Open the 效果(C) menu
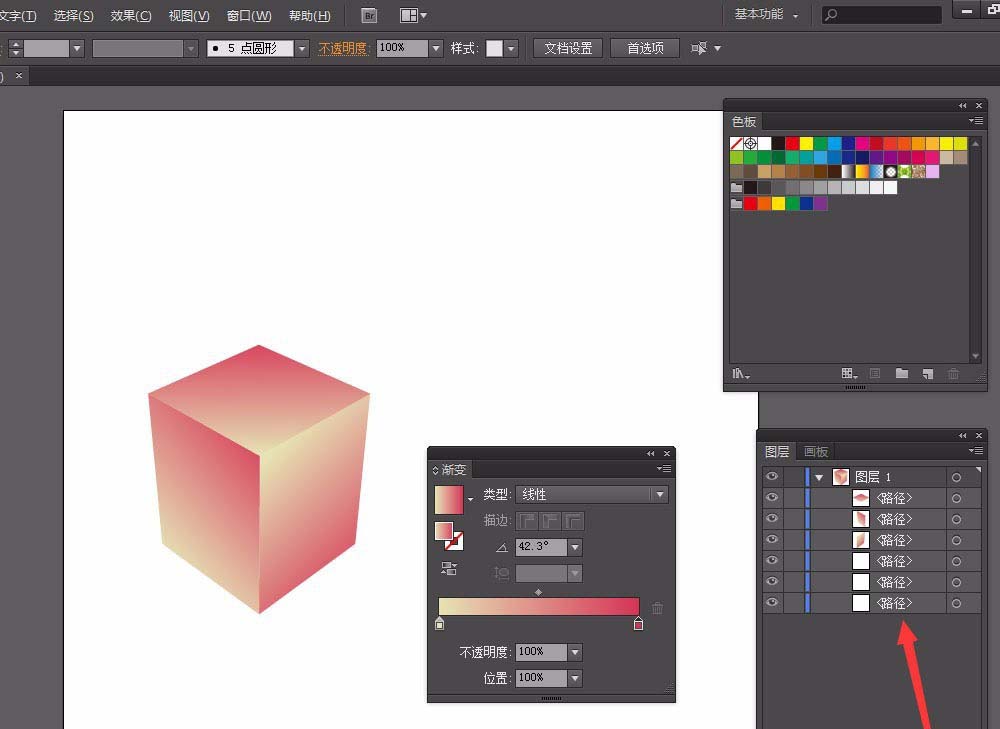Screen dimensions: 1000x729 point(131,16)
